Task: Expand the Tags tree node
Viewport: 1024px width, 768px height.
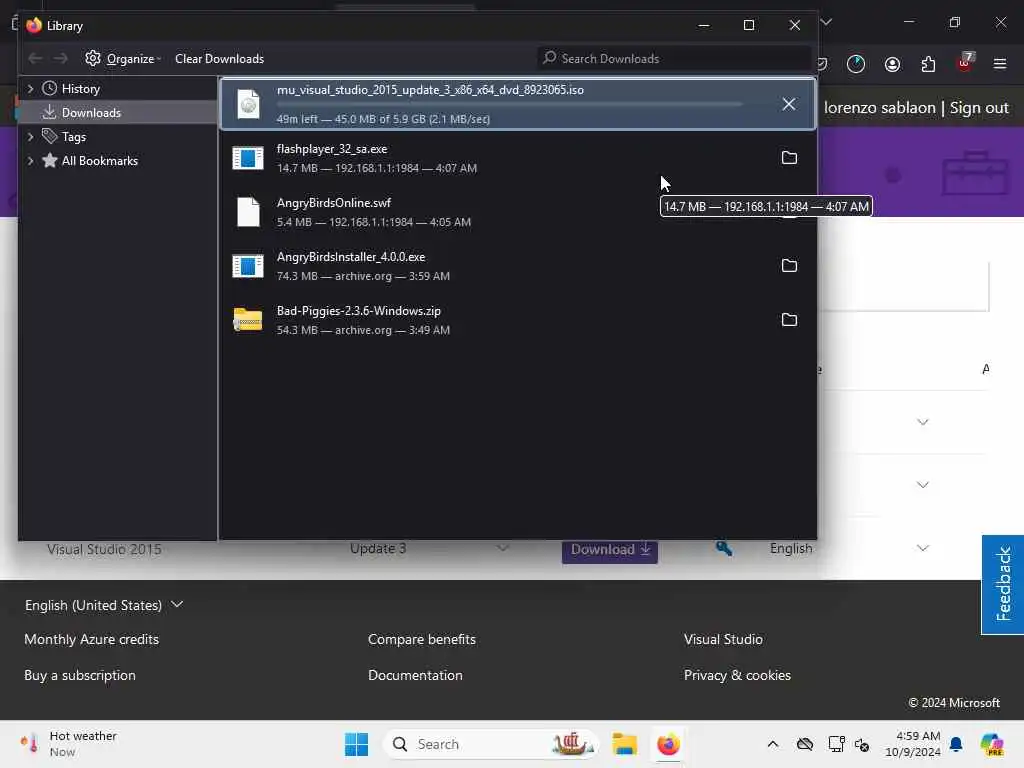Action: (x=30, y=136)
